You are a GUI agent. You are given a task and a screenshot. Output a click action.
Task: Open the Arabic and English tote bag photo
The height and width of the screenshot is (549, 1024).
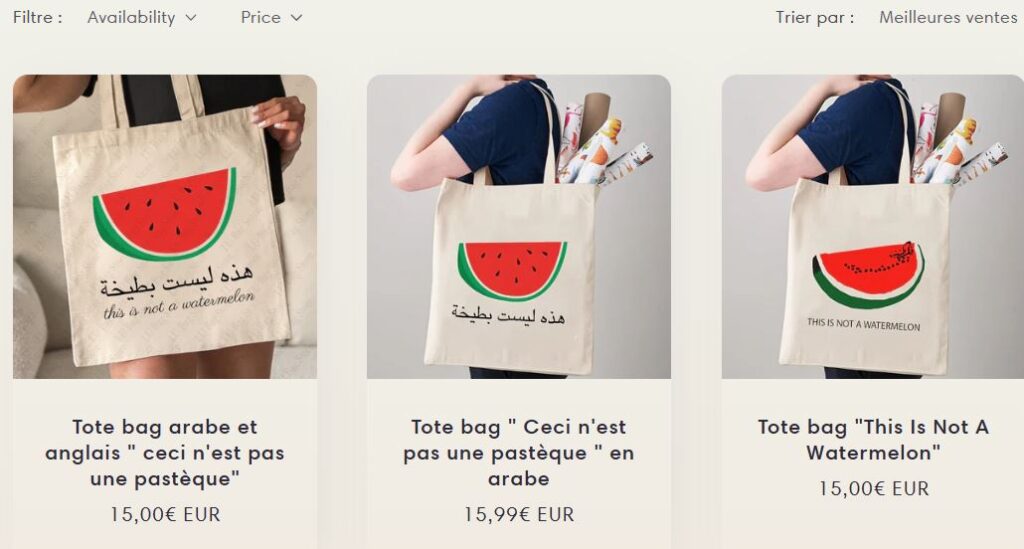(x=165, y=227)
